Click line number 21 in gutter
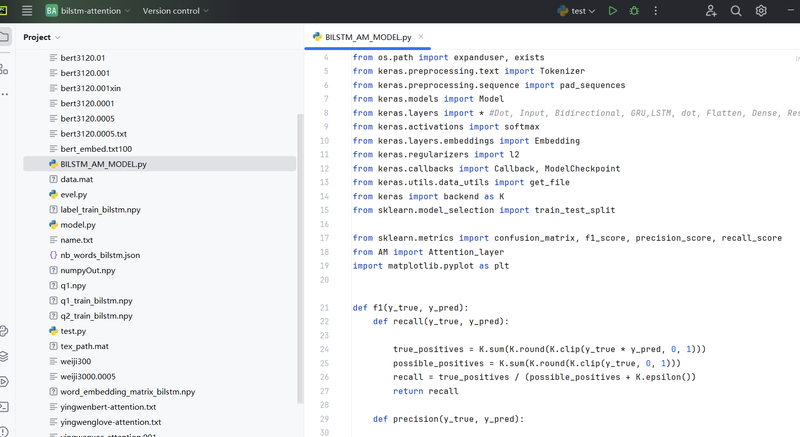The height and width of the screenshot is (437, 800). (324, 307)
